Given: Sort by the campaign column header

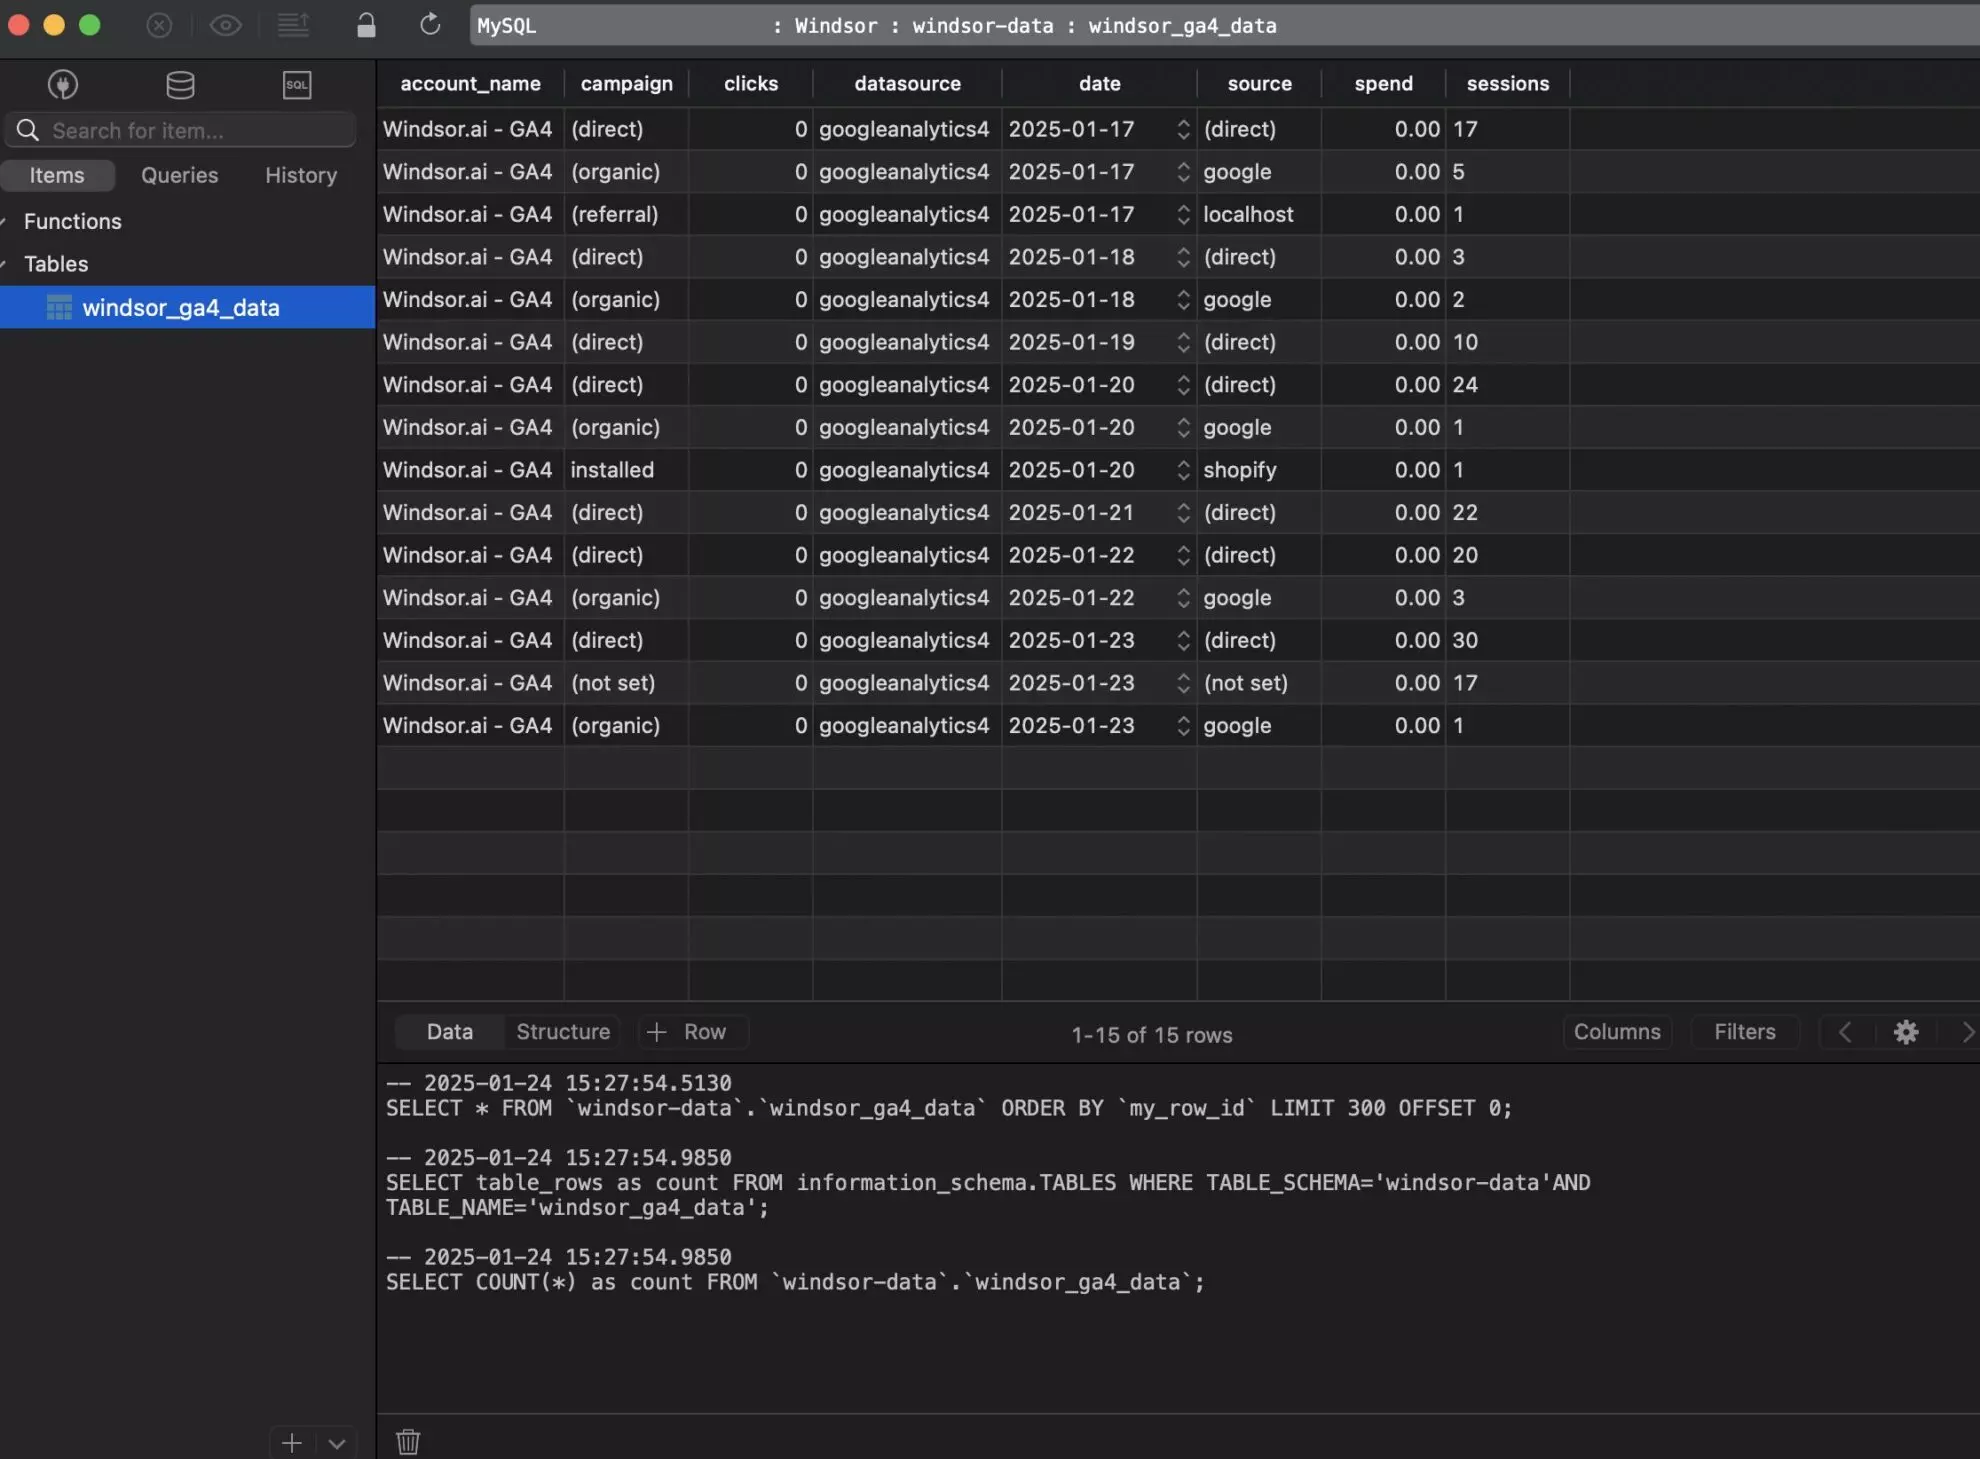Looking at the screenshot, I should (627, 84).
